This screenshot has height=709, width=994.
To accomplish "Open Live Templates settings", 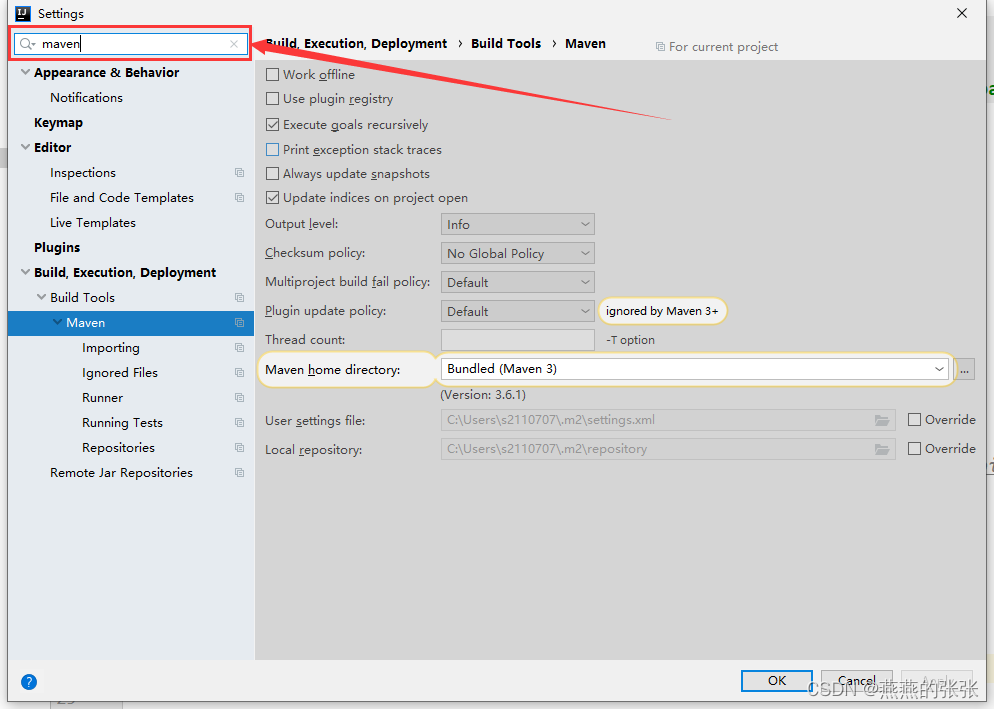I will coord(93,223).
